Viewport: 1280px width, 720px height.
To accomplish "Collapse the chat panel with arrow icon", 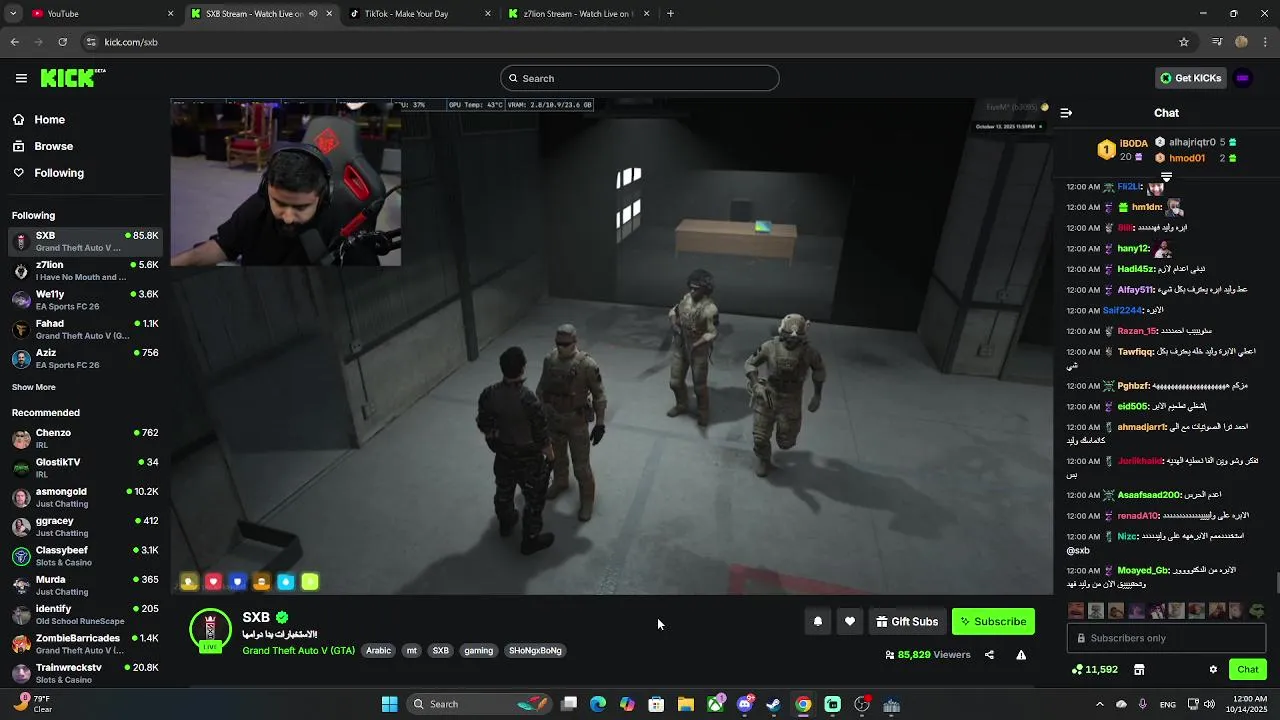I will 1066,113.
